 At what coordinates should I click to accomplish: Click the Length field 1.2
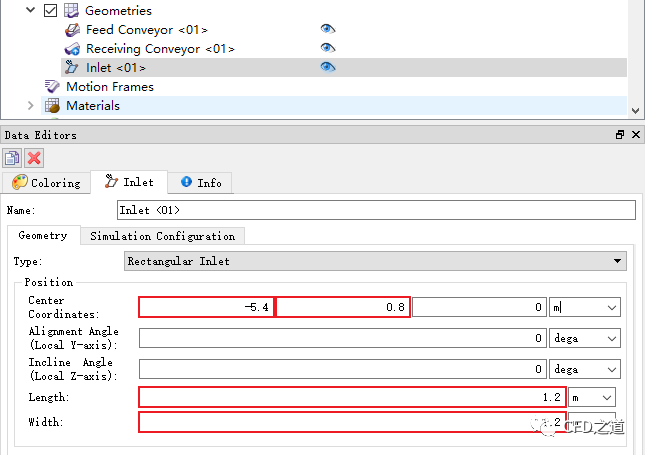pos(352,397)
